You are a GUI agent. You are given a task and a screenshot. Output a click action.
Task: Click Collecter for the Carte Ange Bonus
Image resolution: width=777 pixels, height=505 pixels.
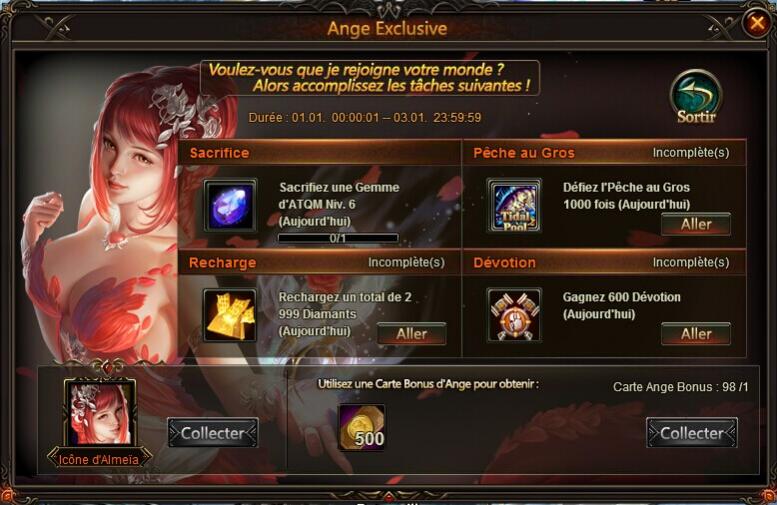point(692,433)
